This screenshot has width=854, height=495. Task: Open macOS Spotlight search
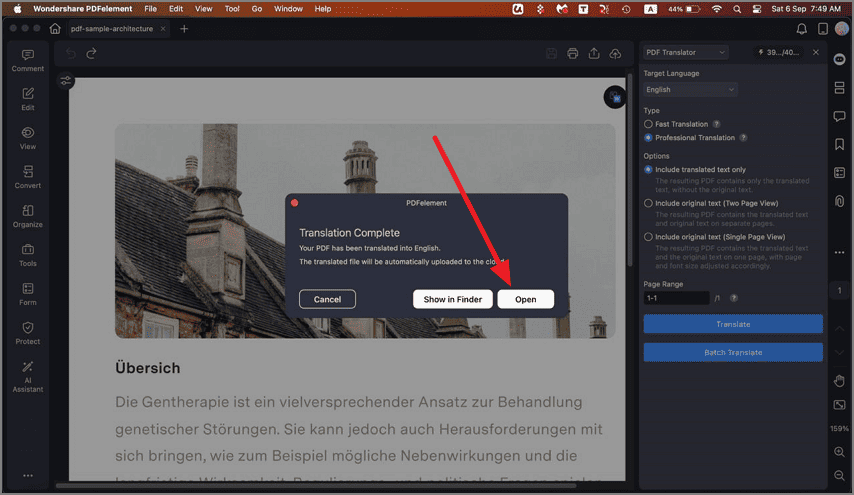pos(737,9)
